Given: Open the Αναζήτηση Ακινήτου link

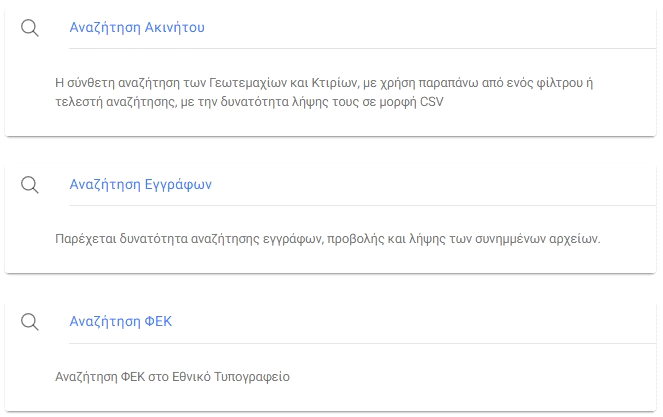Looking at the screenshot, I should (137, 28).
